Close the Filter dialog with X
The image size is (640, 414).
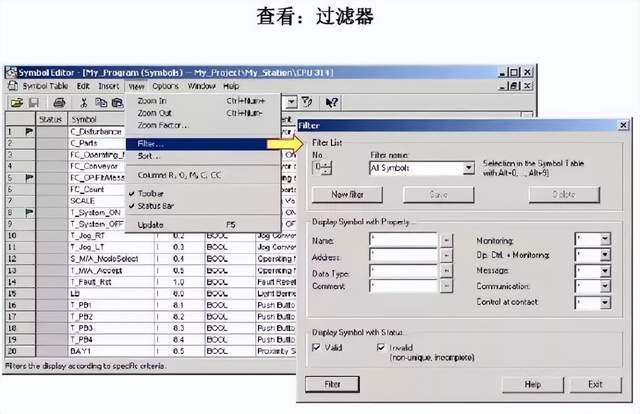coord(623,125)
